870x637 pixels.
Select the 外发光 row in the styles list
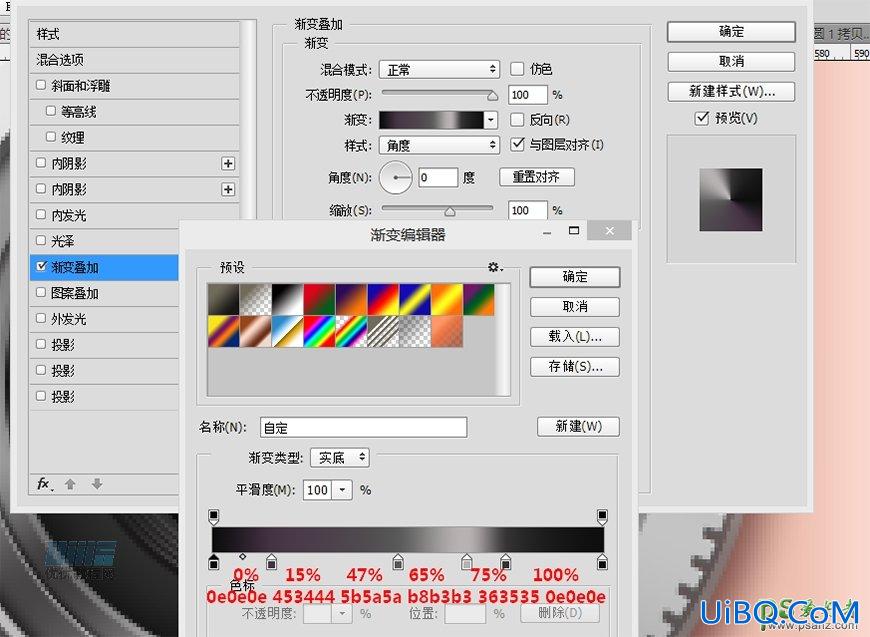point(104,319)
